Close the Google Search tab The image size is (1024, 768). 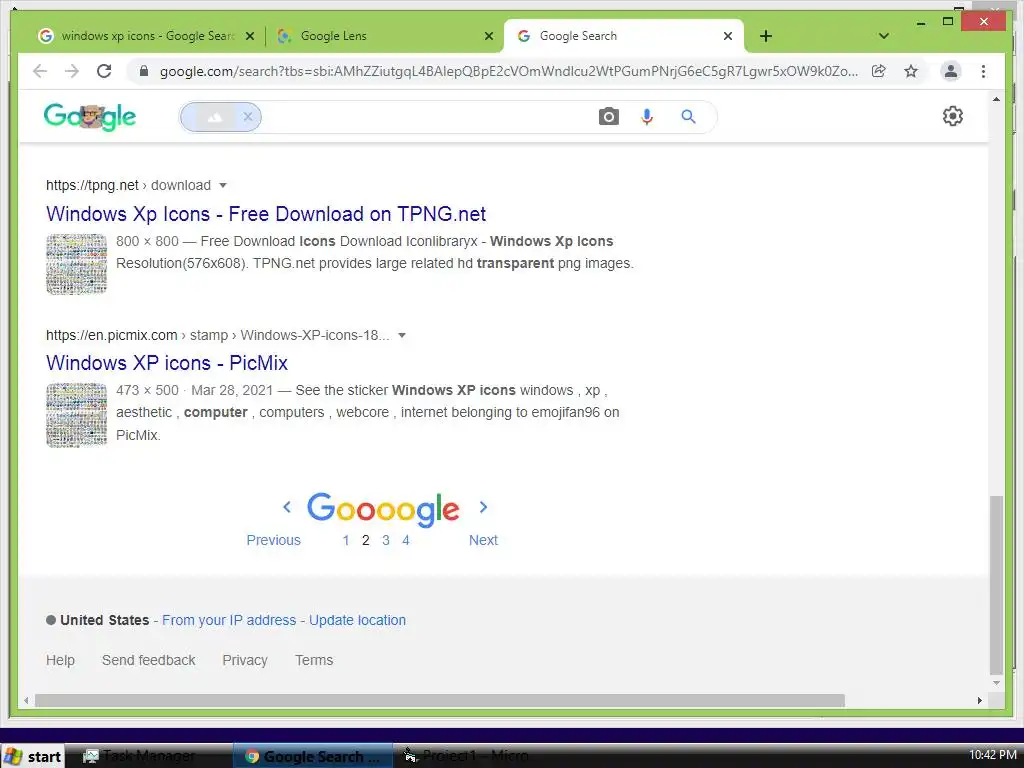[x=728, y=36]
